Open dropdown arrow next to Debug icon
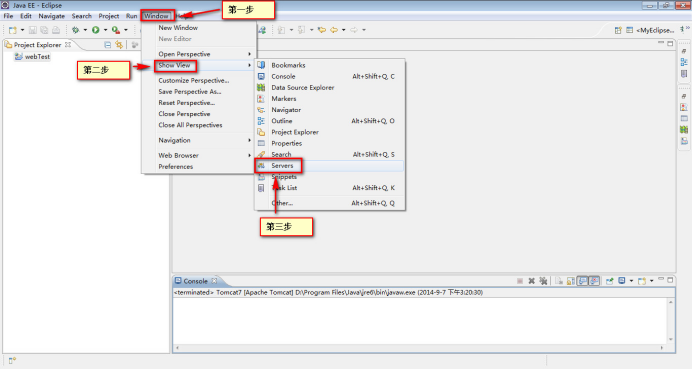The image size is (692, 369). [x=85, y=30]
